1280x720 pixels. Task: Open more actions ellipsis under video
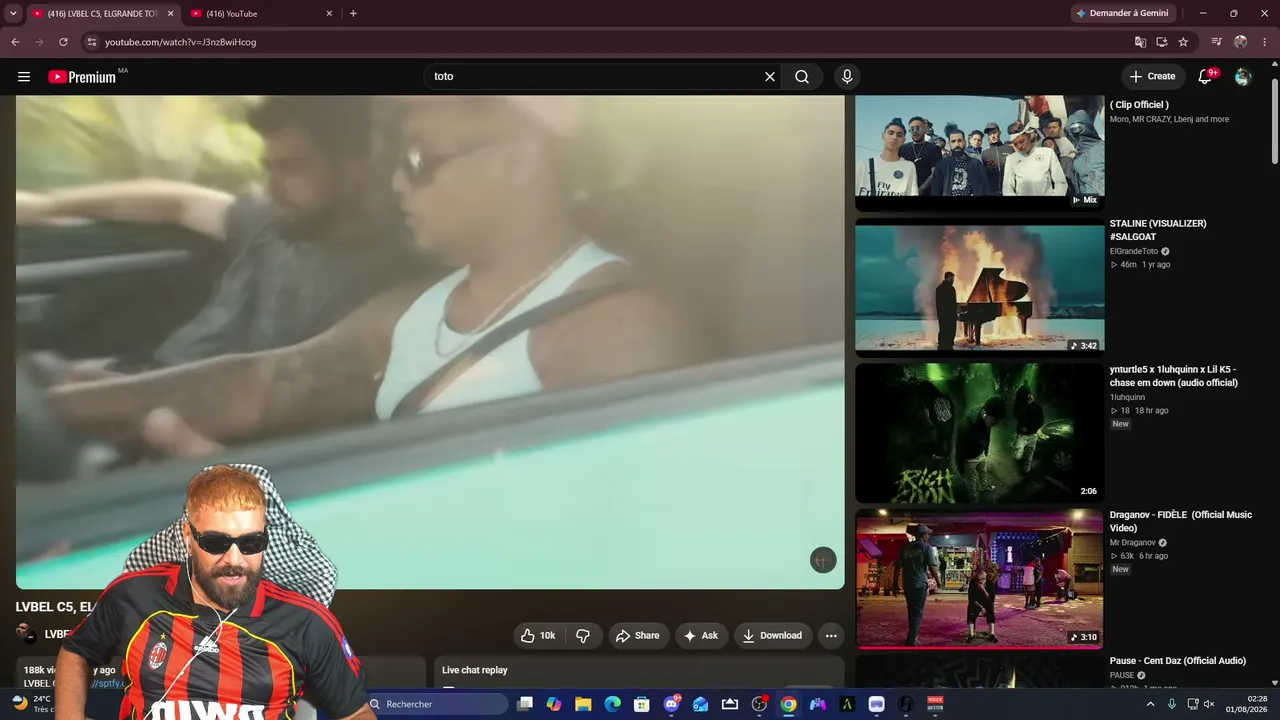(x=831, y=636)
